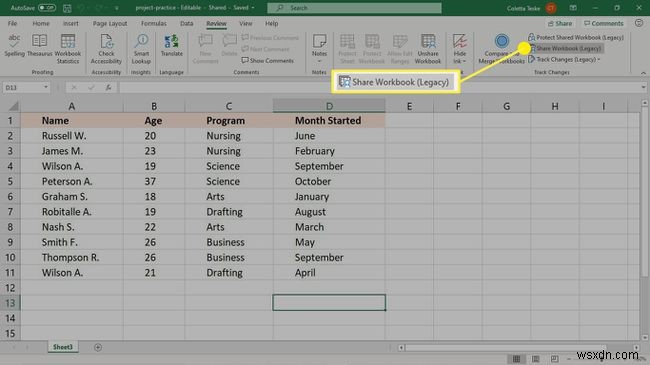Toggle AutoSave switch
Image resolution: width=650 pixels, height=365 pixels.
(47, 7)
